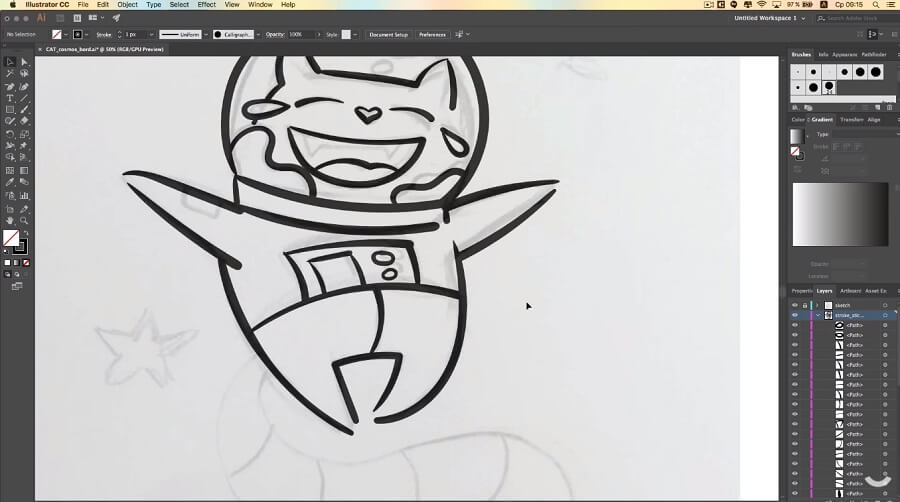Viewport: 900px width, 502px height.
Task: Click the Opacity value field
Action: [301, 34]
